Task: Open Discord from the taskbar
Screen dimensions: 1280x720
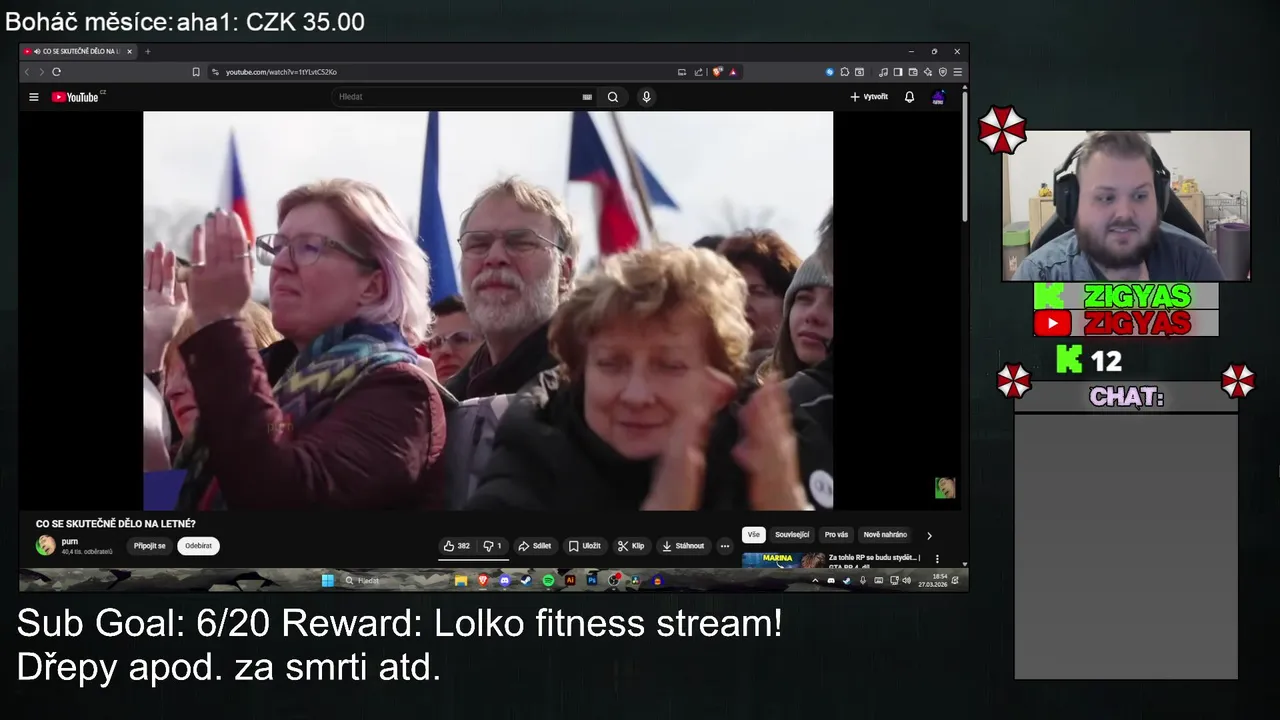Action: pyautogui.click(x=505, y=580)
